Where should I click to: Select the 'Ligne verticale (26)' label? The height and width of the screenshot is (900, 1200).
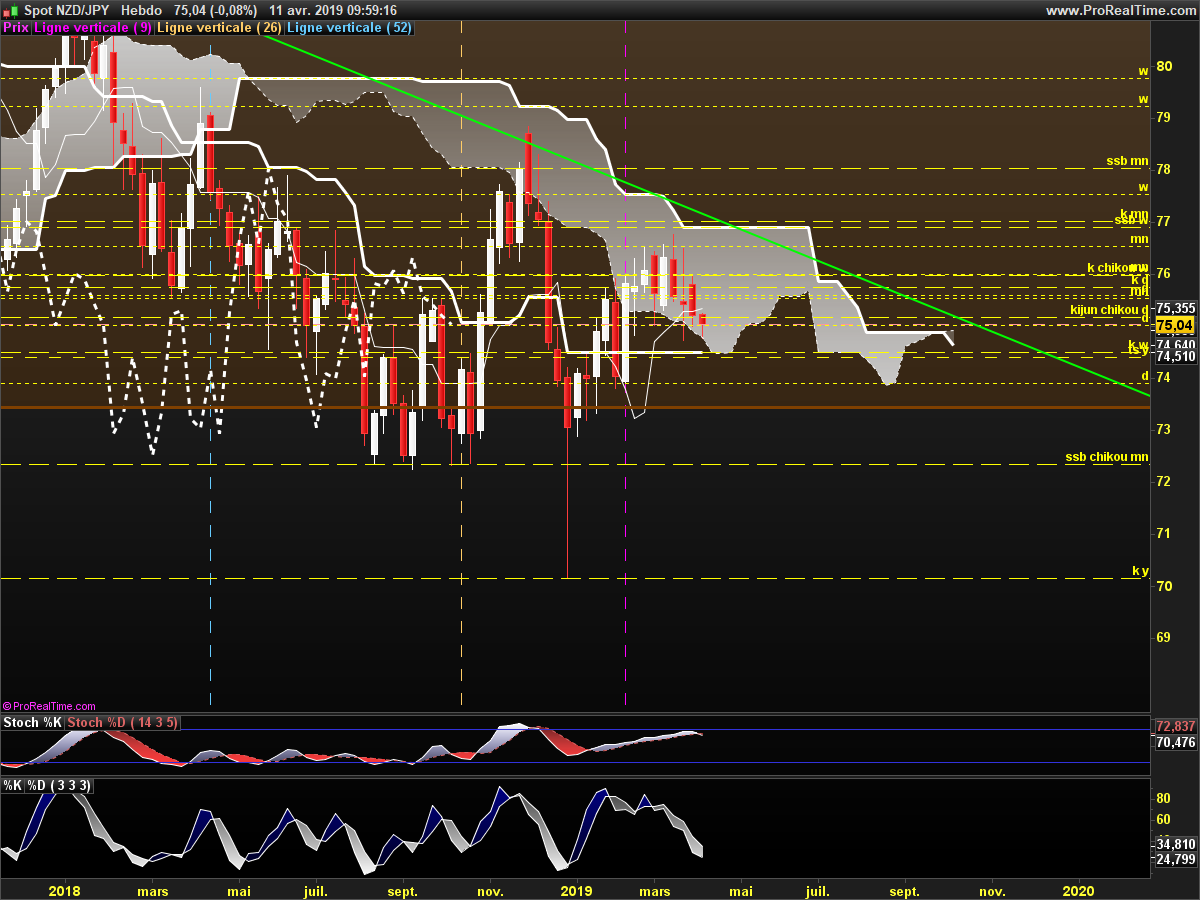[220, 28]
